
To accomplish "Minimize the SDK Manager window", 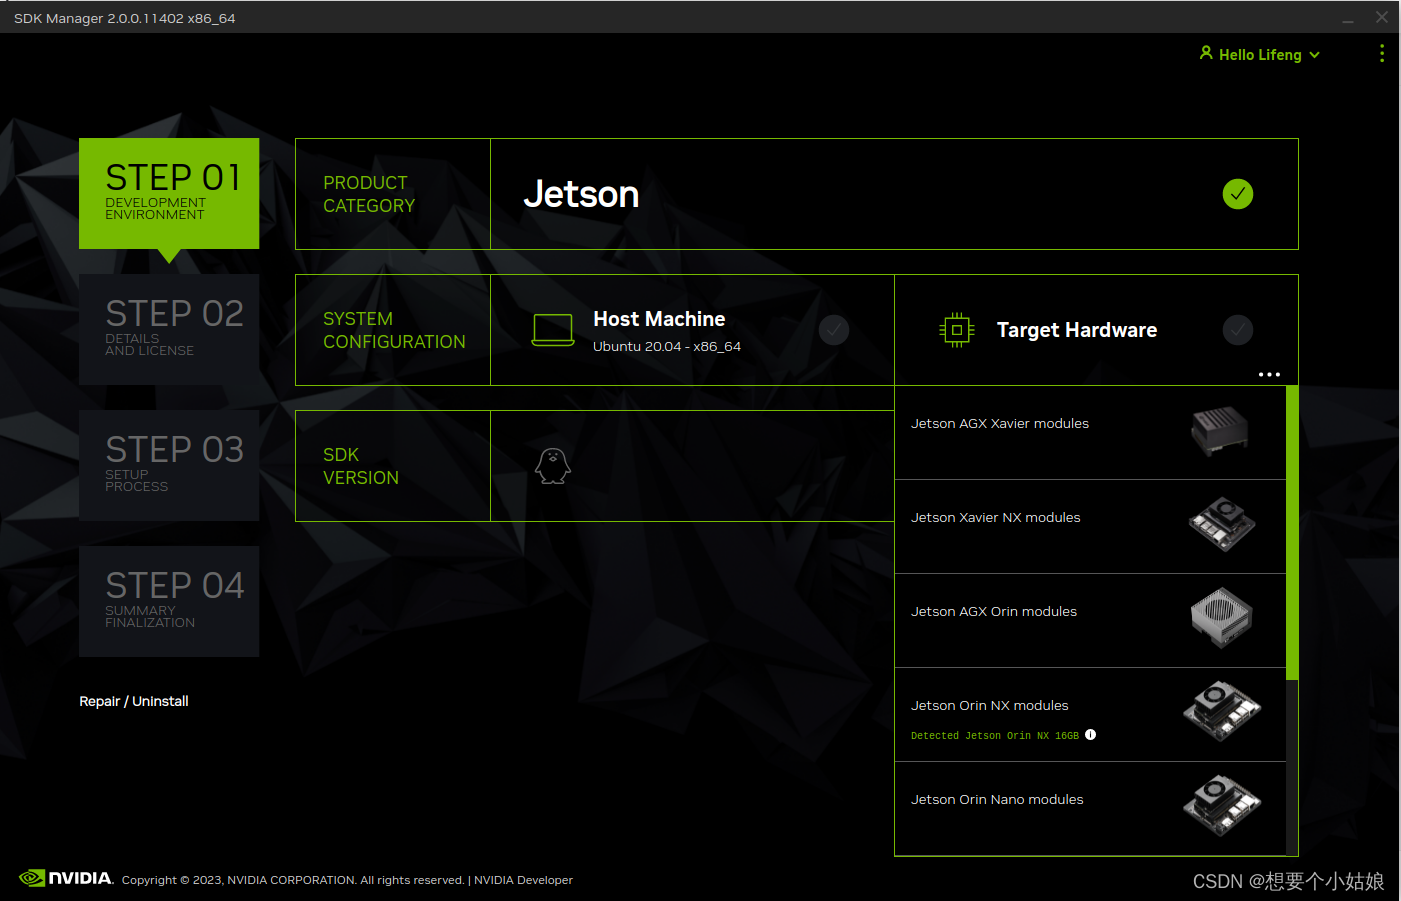I will (x=1348, y=18).
